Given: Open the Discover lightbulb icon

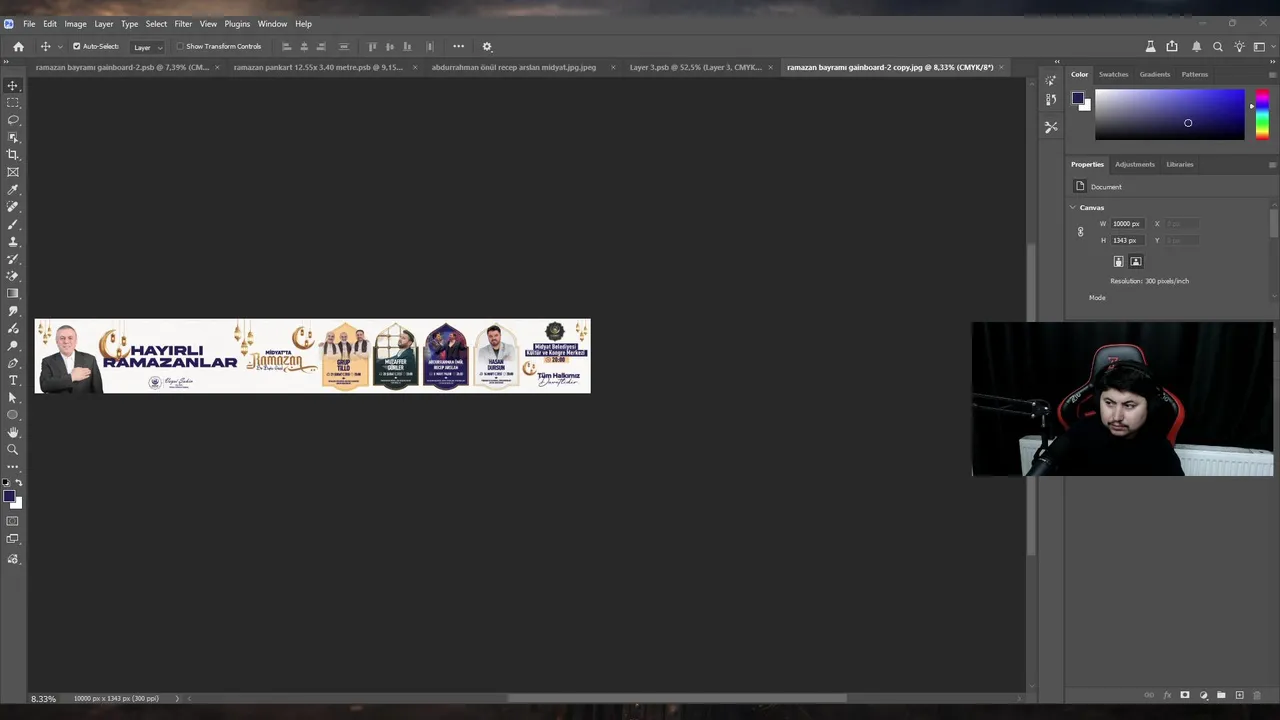Looking at the screenshot, I should pos(1239,46).
